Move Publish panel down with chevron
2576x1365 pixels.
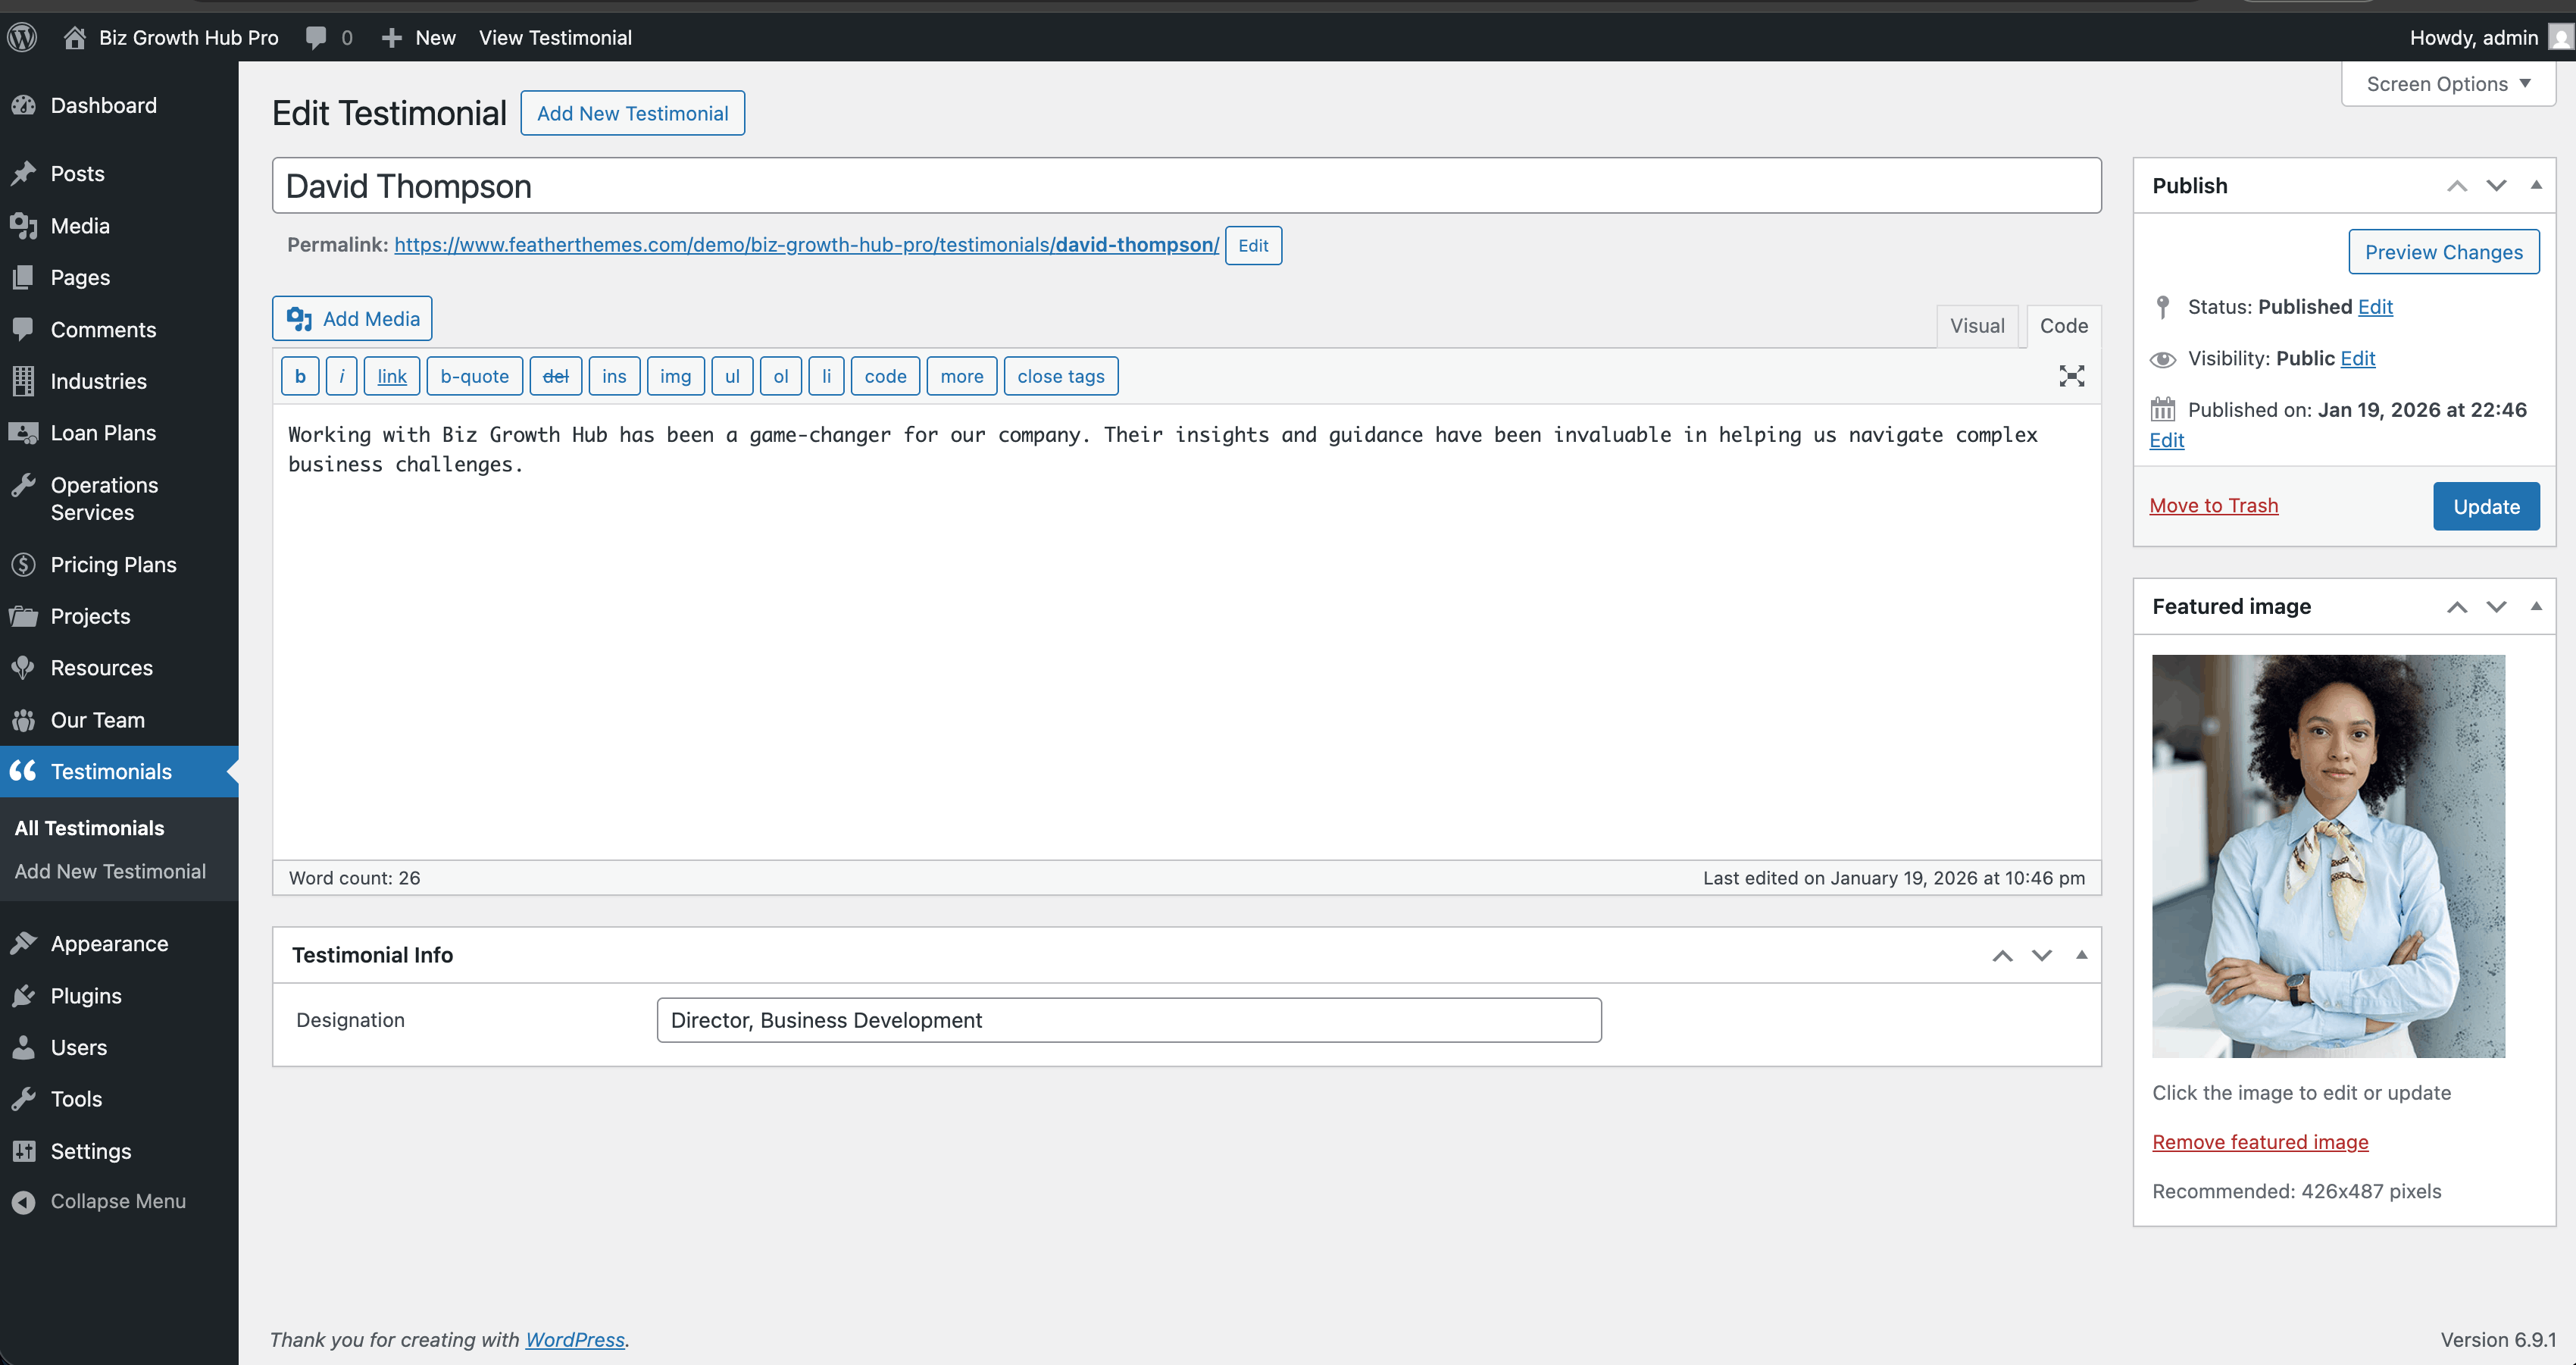pos(2496,186)
